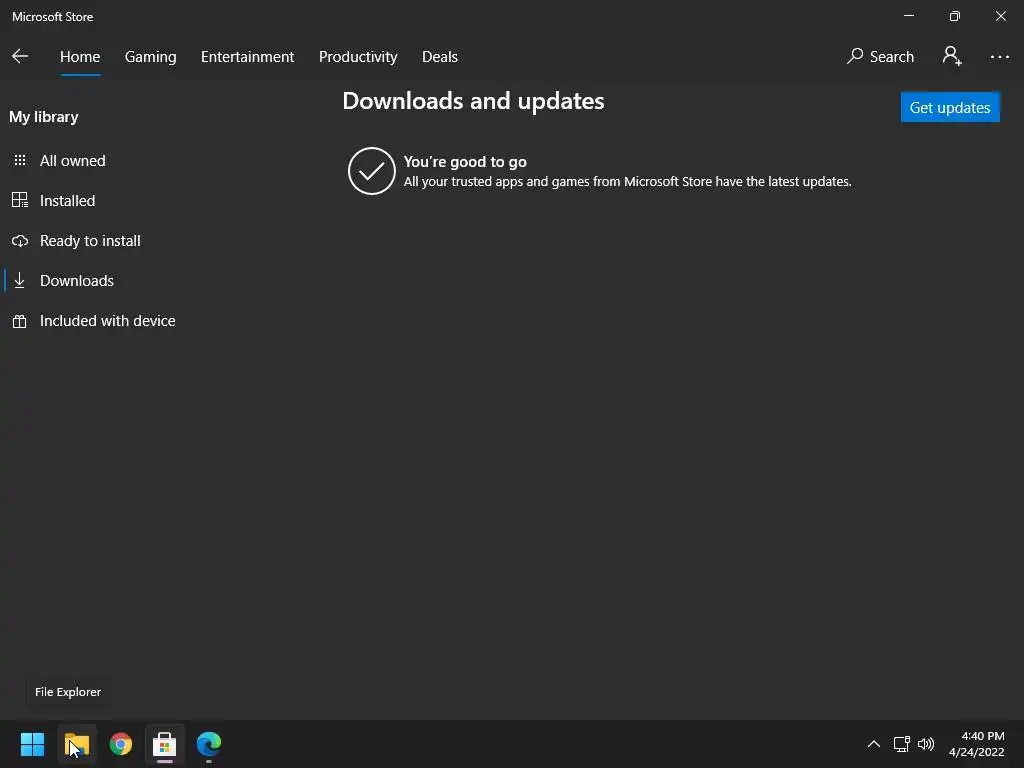Go back with the back arrow
1024x768 pixels.
click(20, 57)
